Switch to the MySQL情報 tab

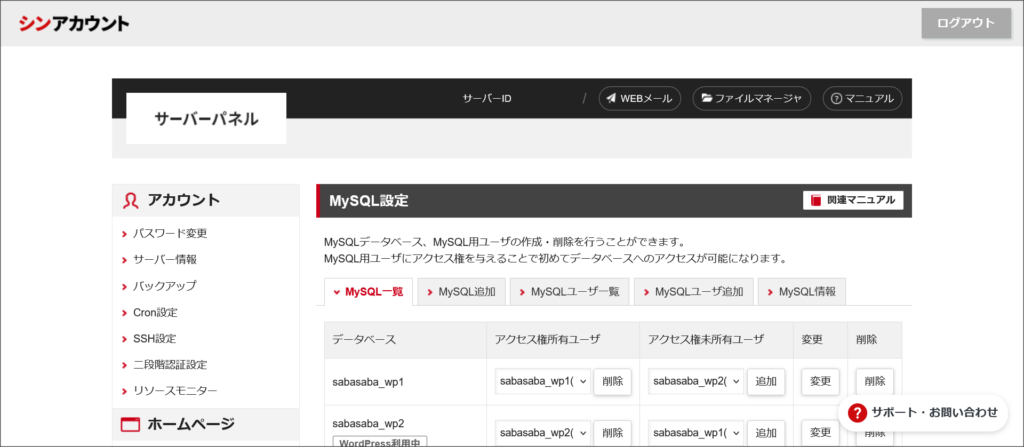coord(802,292)
